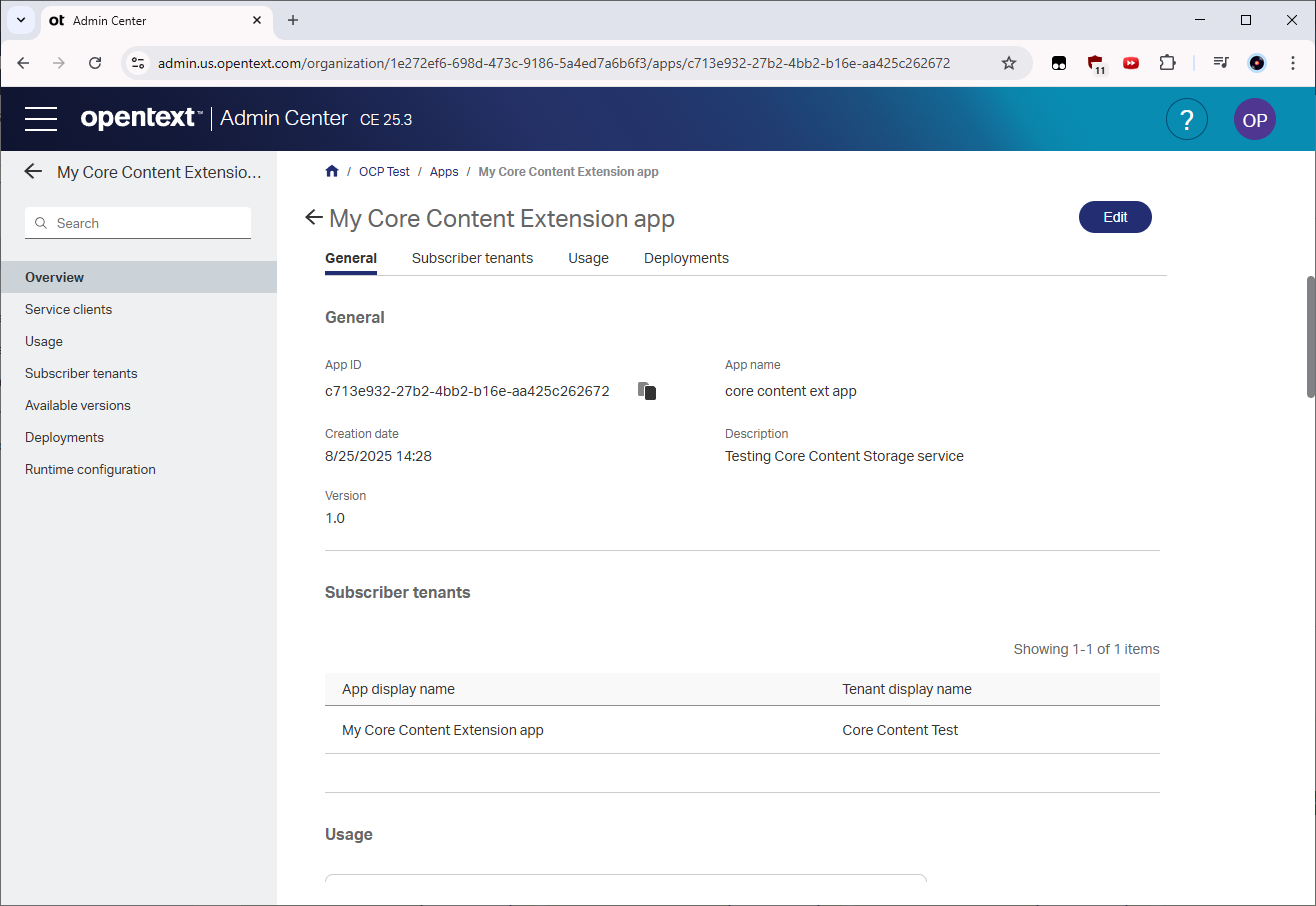Switch to the General tab
This screenshot has height=906, width=1316.
click(x=351, y=258)
